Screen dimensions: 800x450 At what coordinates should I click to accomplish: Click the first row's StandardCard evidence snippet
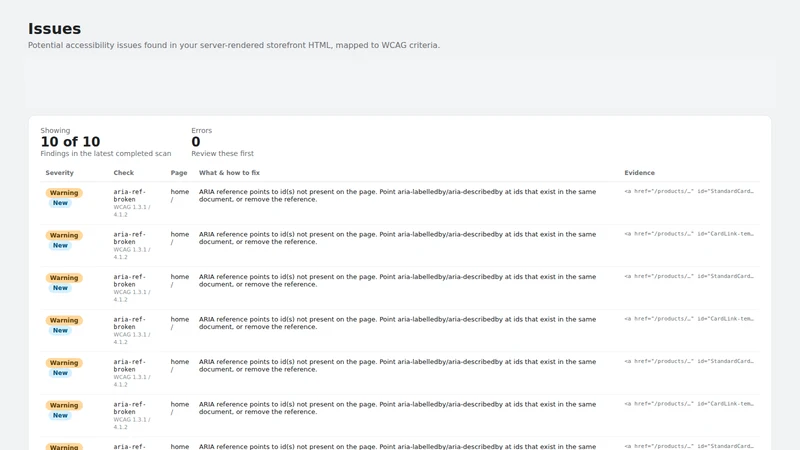(x=689, y=191)
